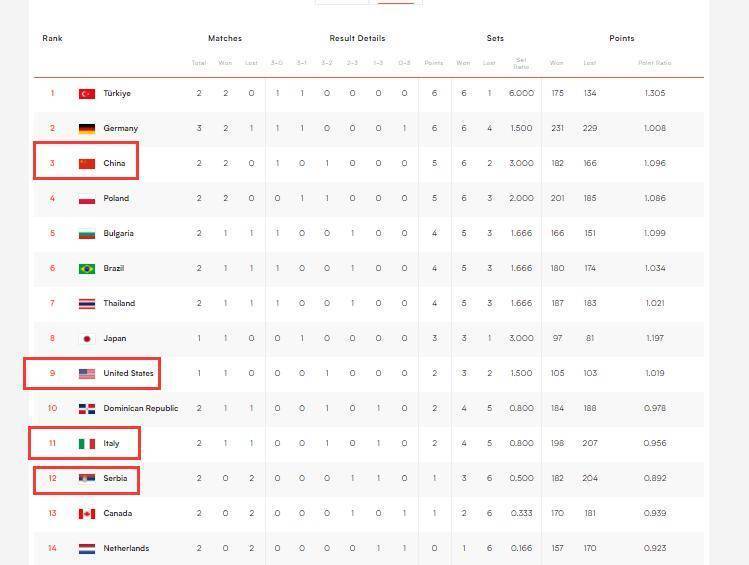
Task: Select the Point Ratio column header
Action: 655,63
